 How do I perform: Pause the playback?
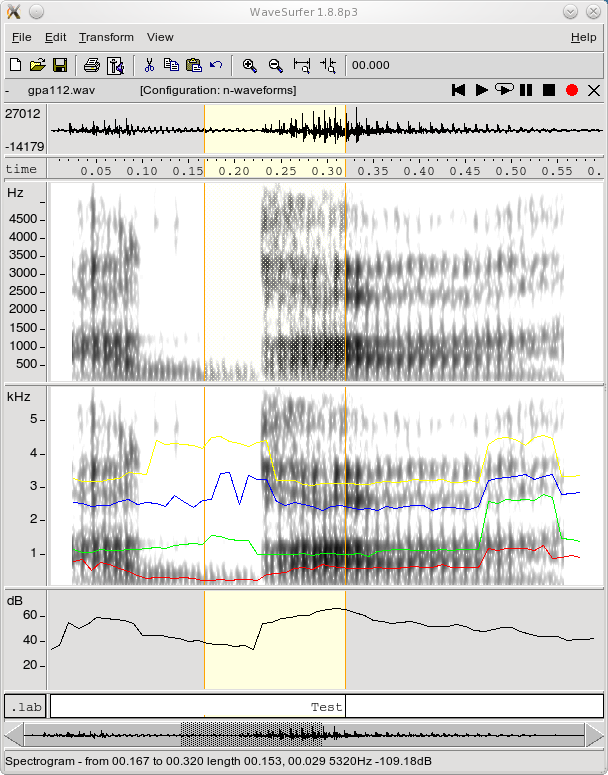526,90
